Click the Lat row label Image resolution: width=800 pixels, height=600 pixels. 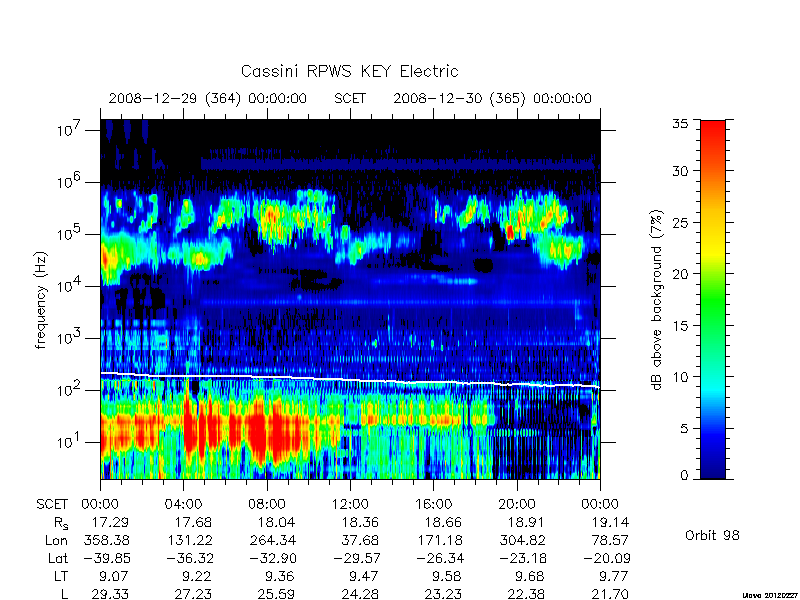[x=58, y=558]
